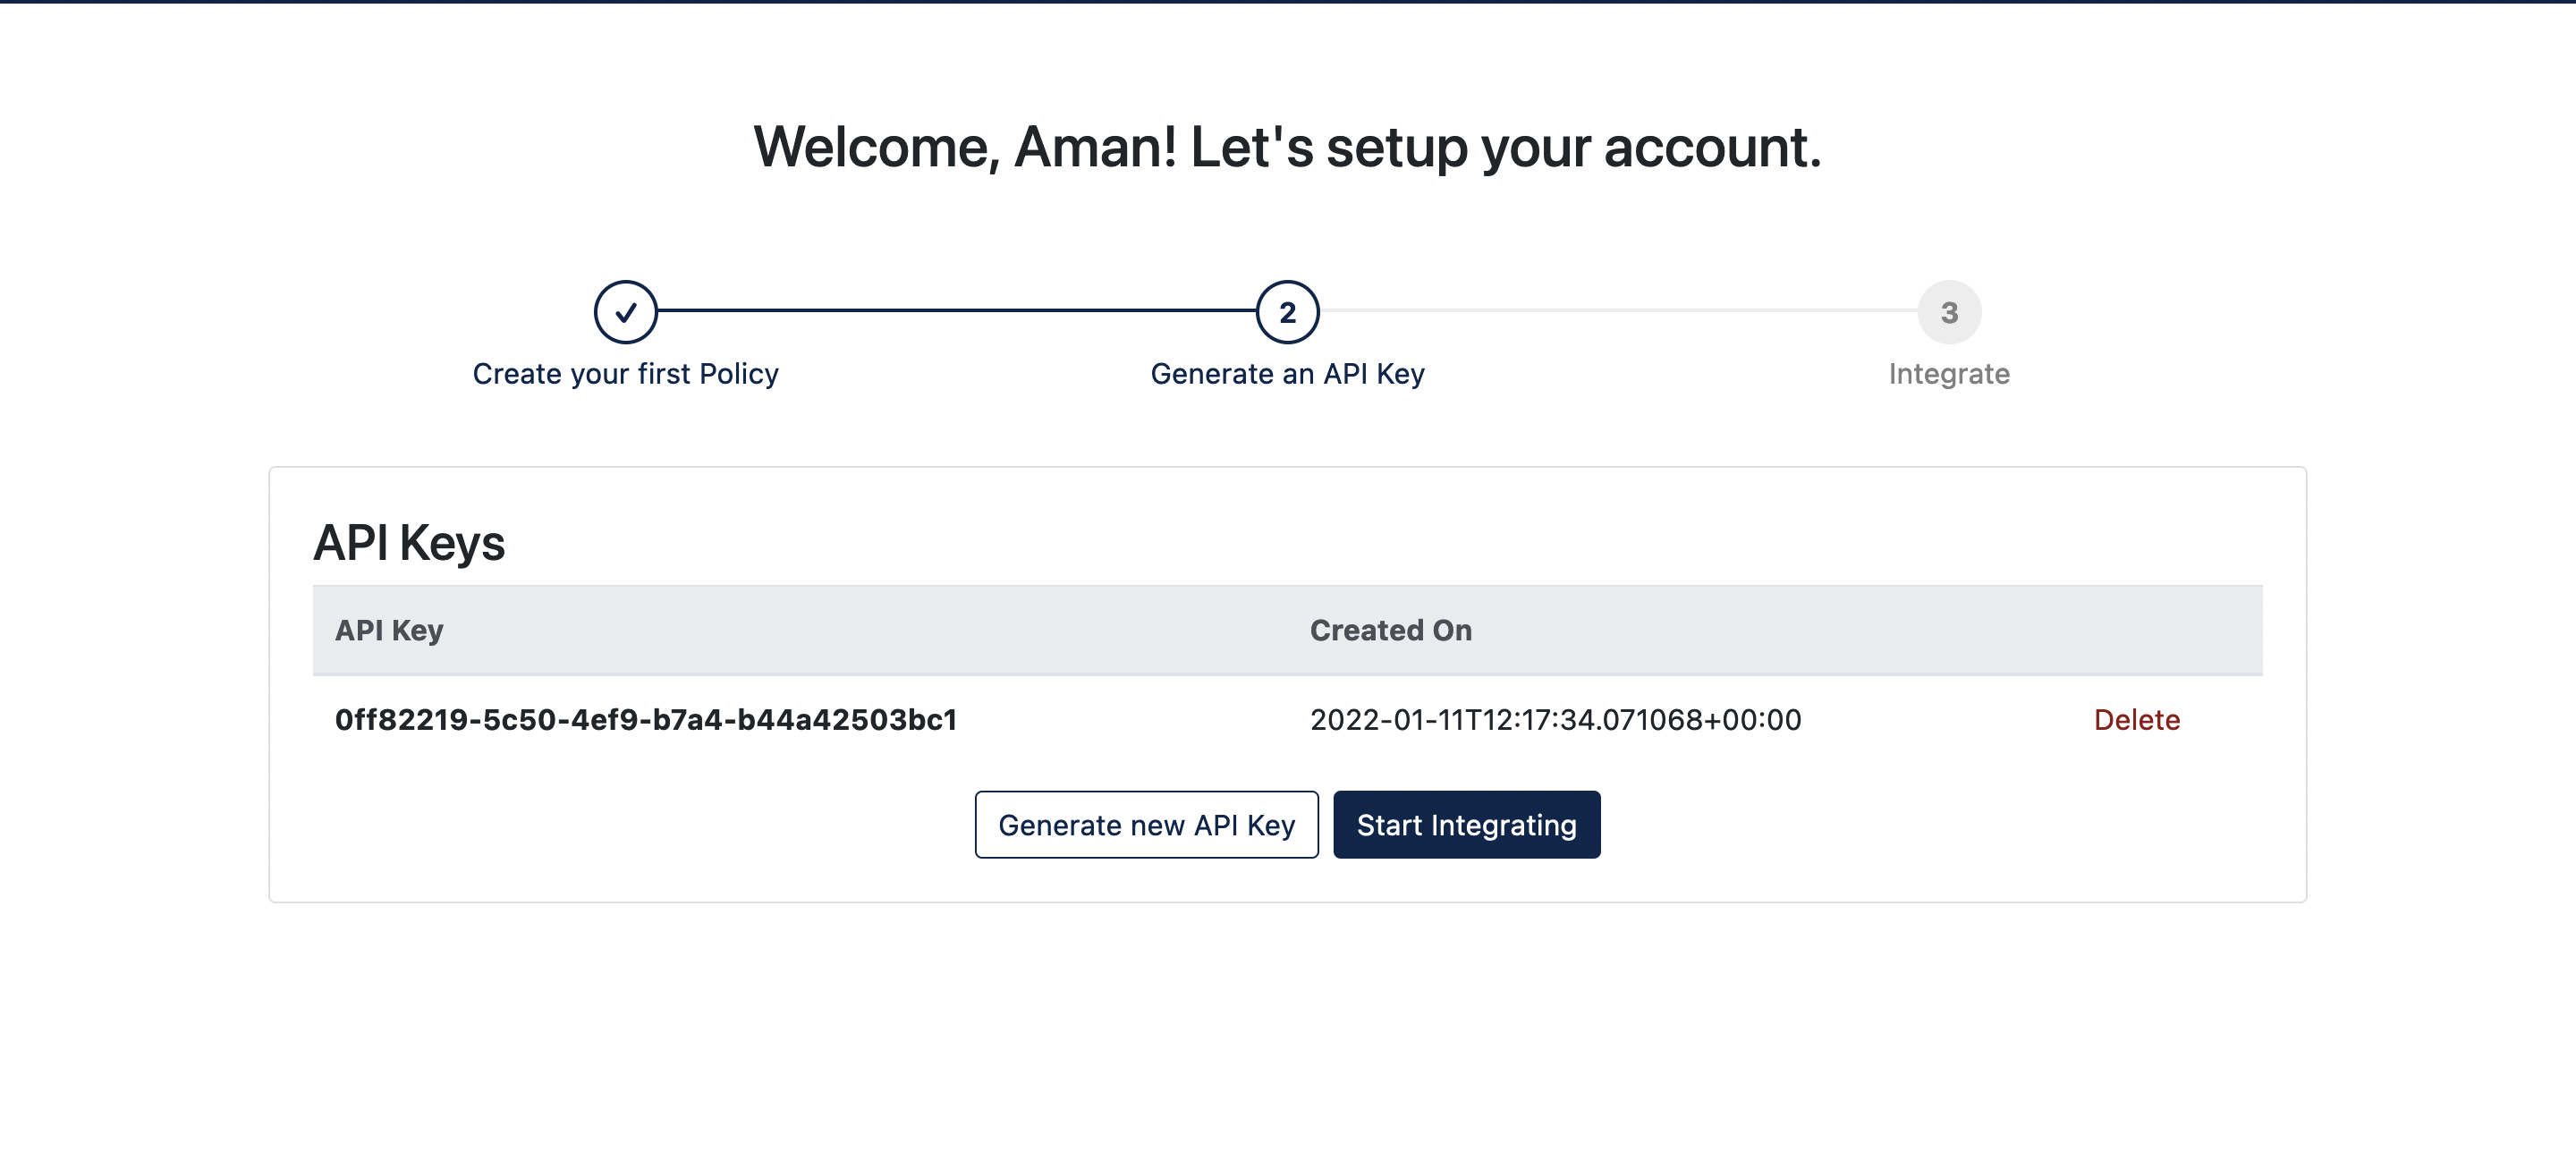
Task: Open the 'Create your first Policy' step
Action: click(625, 374)
